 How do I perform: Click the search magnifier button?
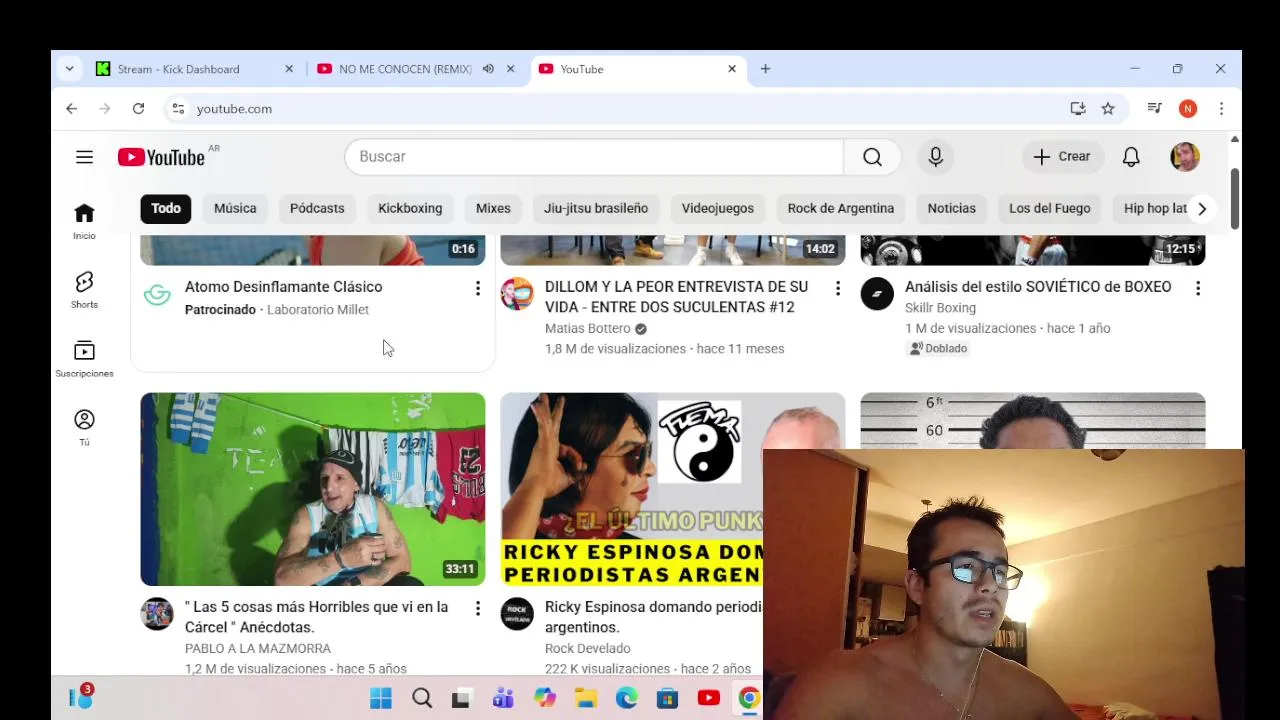[872, 157]
